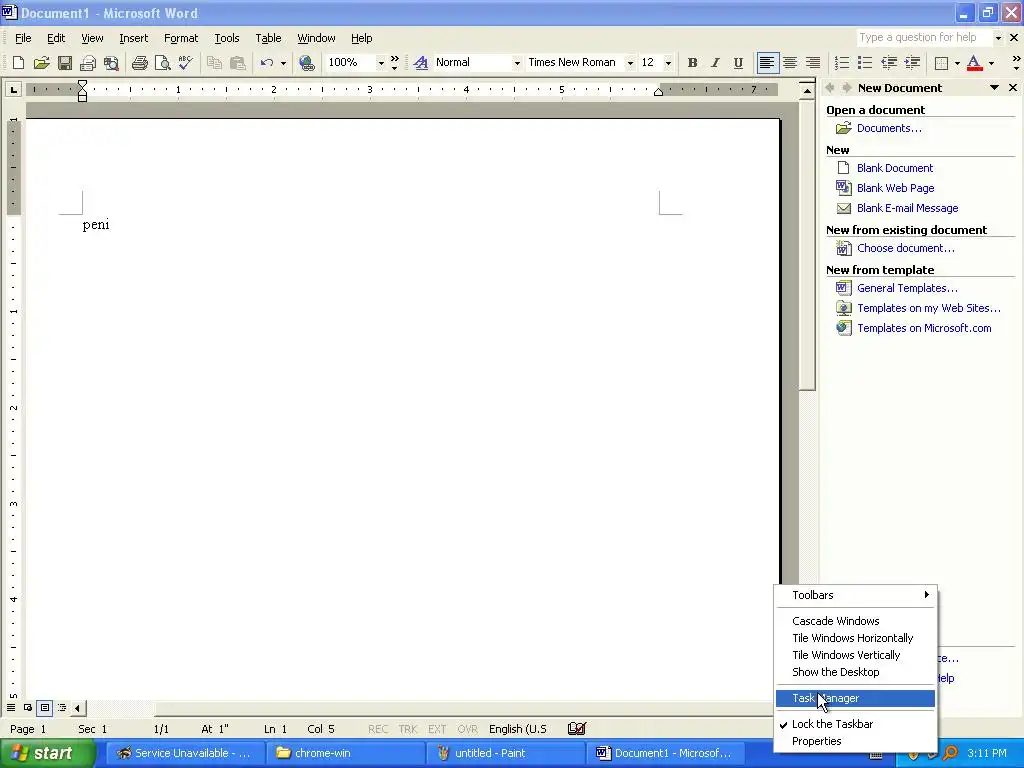Click the Search toolbar icon

(x=112, y=63)
